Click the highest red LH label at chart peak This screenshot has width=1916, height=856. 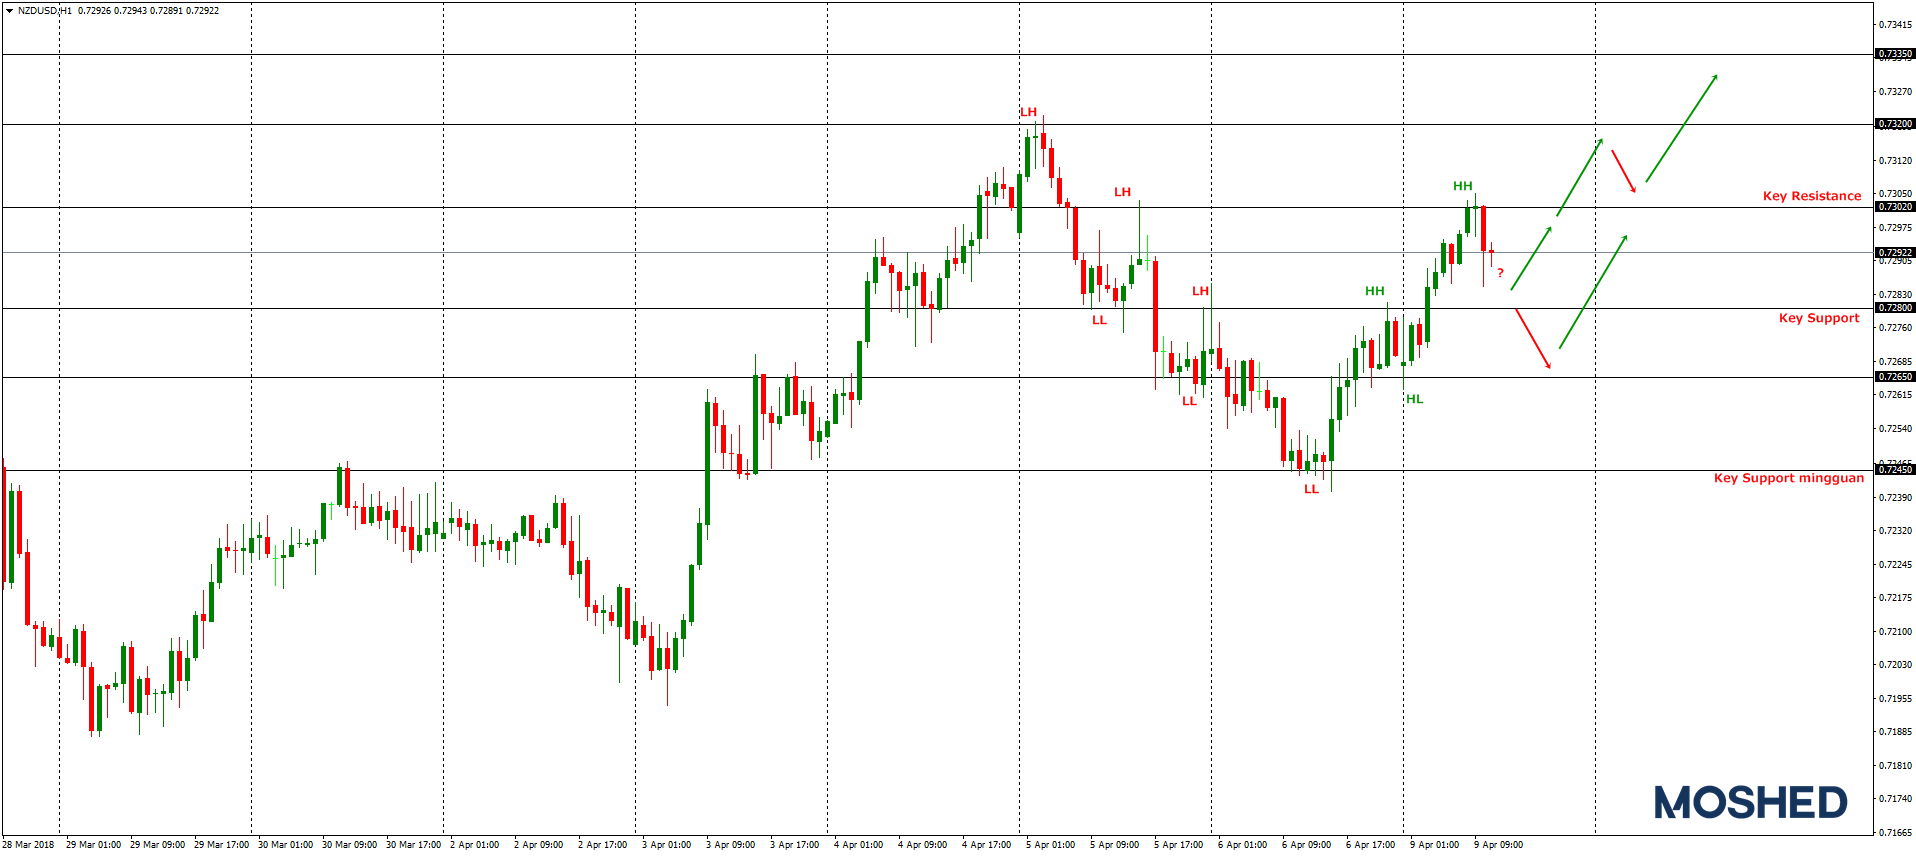tap(1028, 112)
